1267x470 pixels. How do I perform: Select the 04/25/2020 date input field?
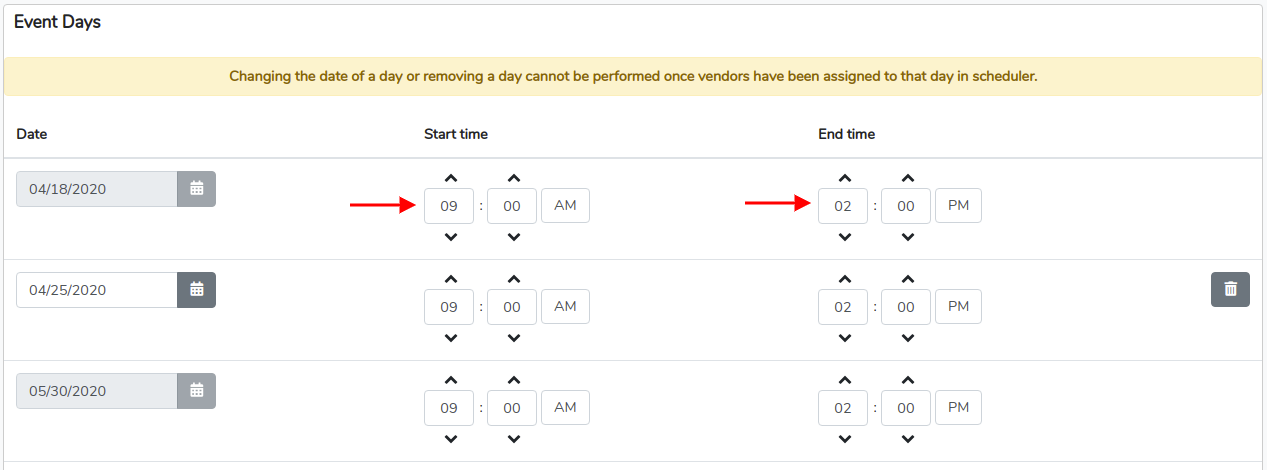tap(97, 290)
